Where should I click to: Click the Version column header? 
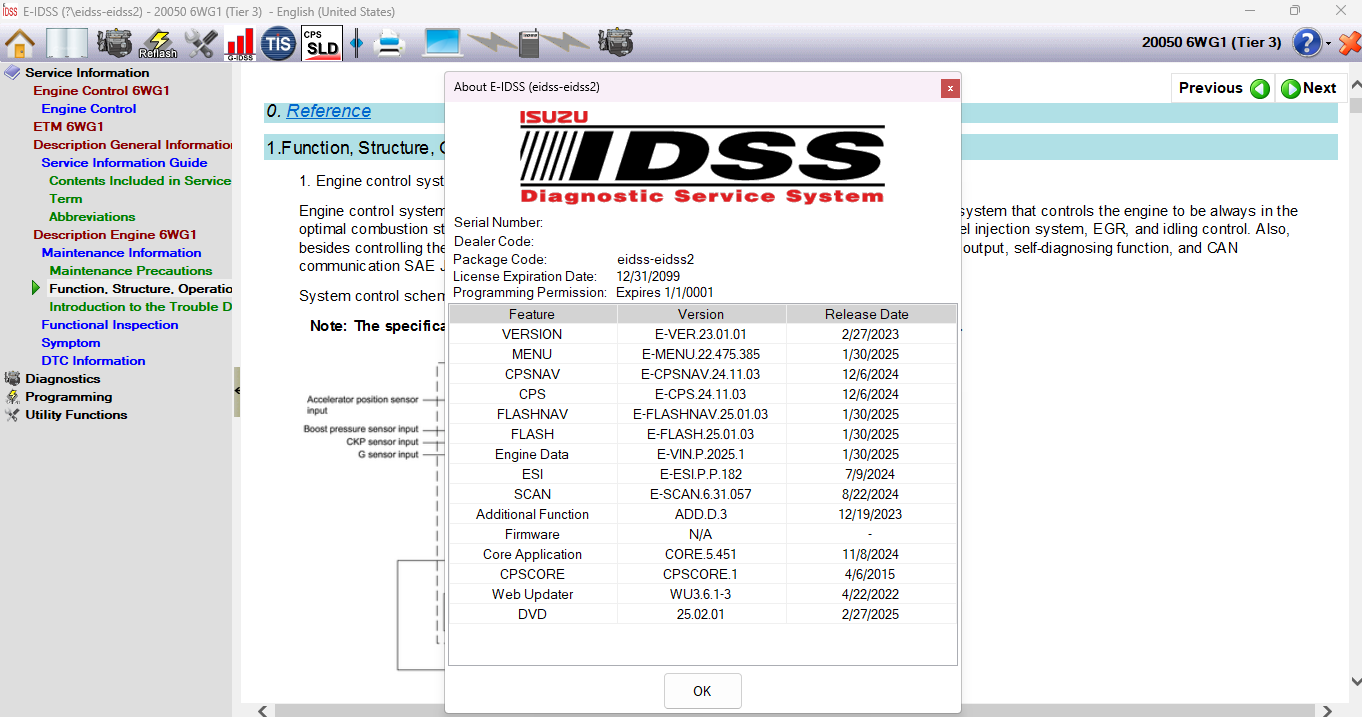701,314
